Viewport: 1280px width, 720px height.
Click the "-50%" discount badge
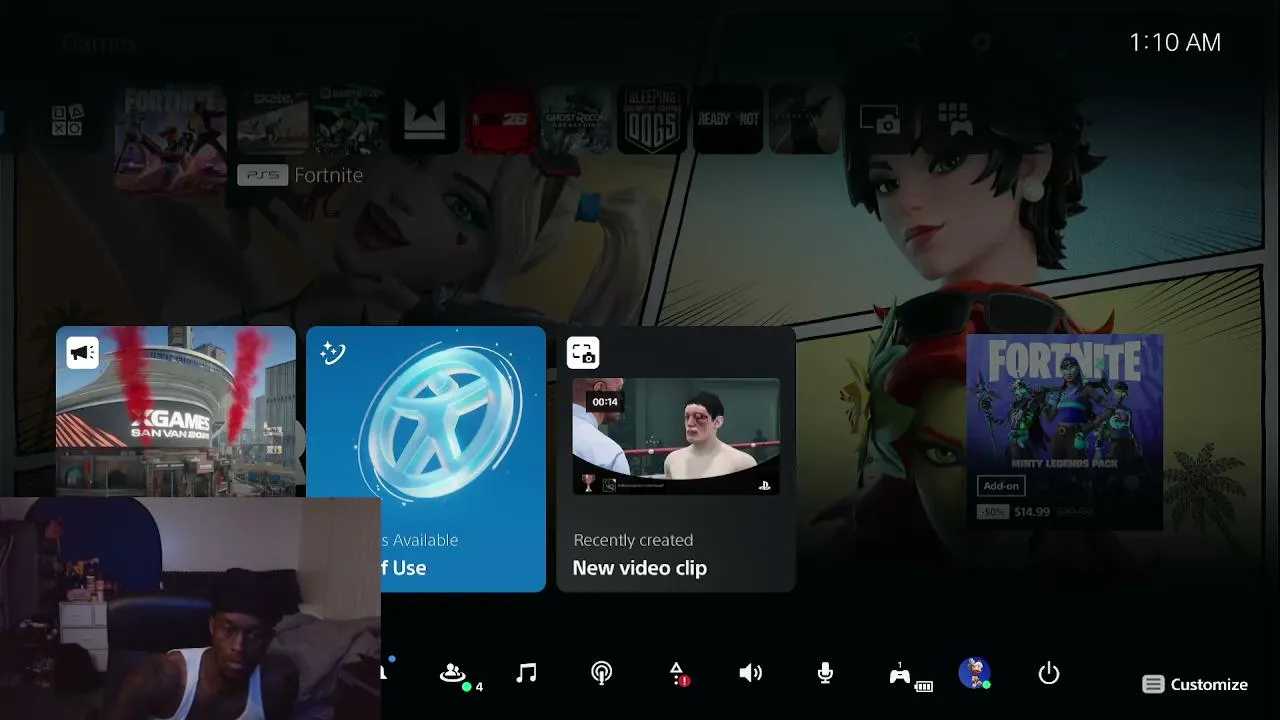pos(992,512)
